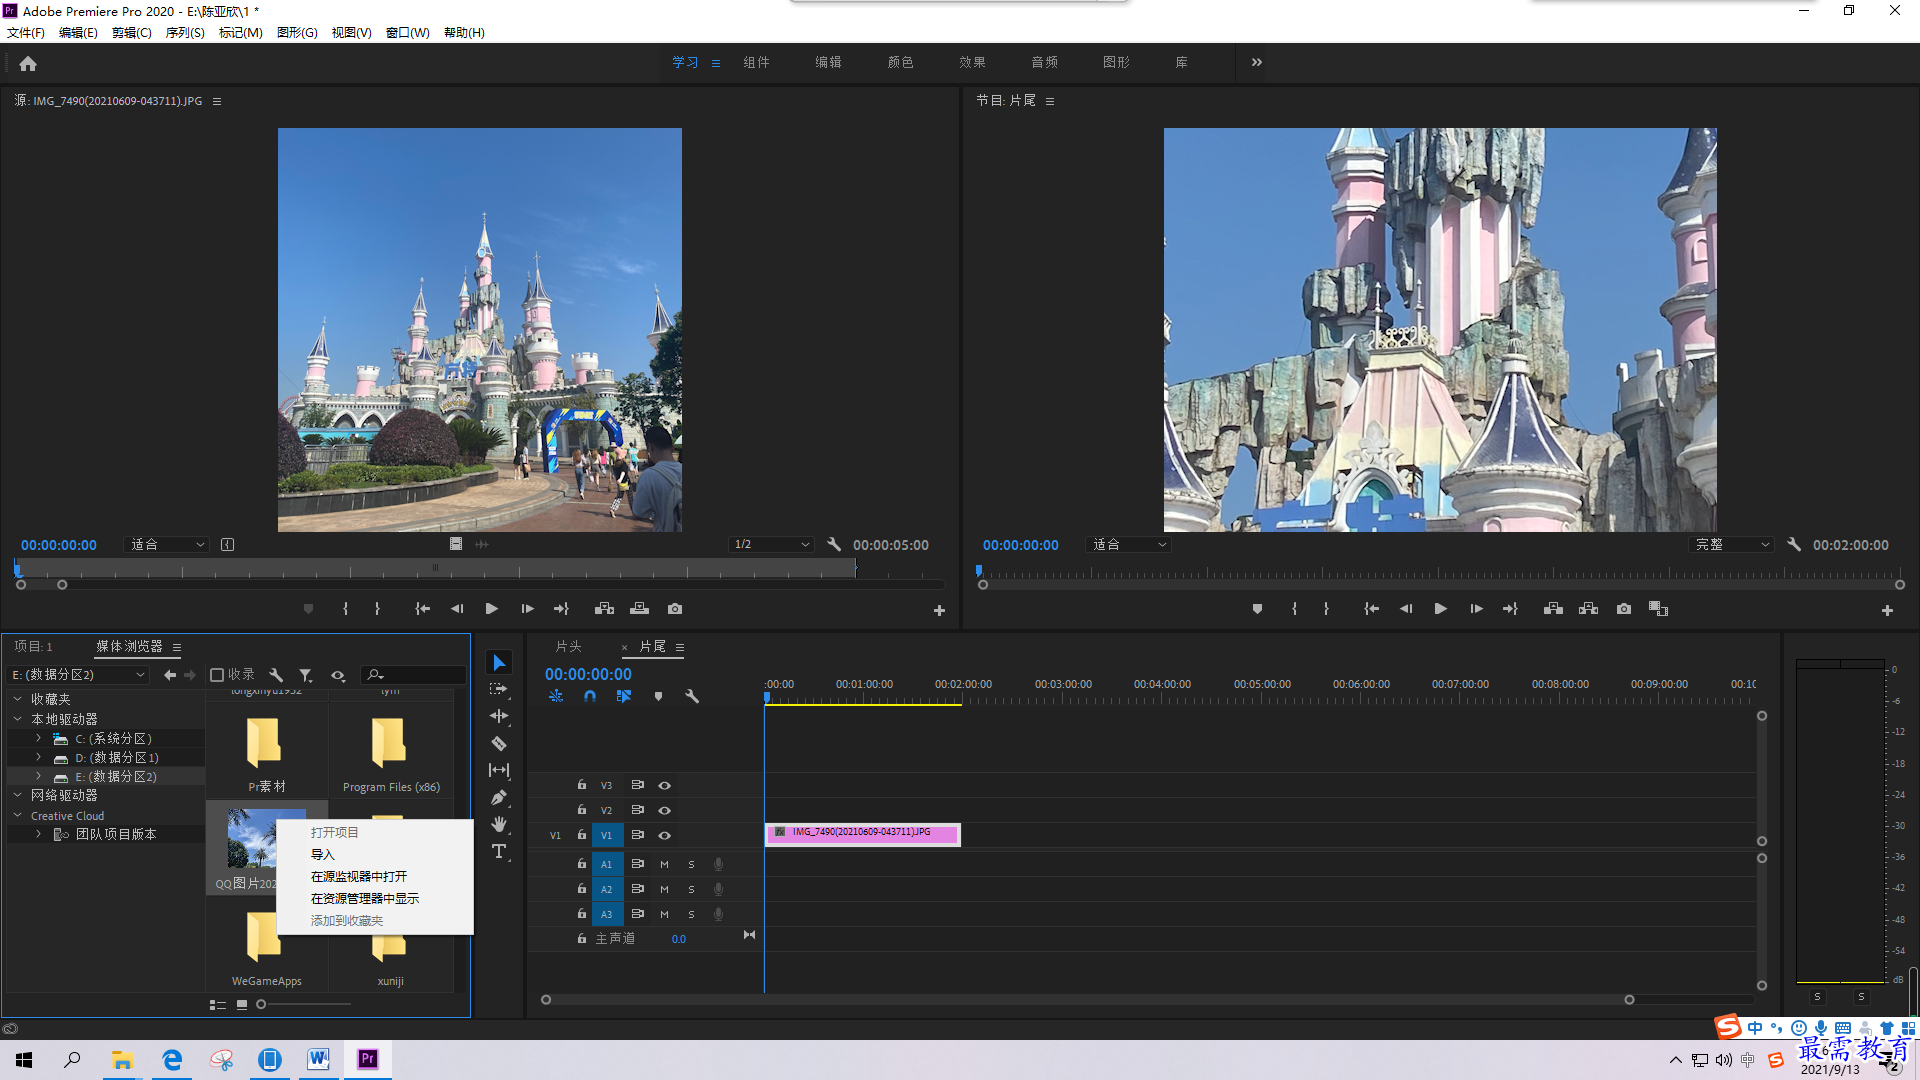Screen dimensions: 1920x1080
Task: Click the Home icon
Action: coord(28,63)
